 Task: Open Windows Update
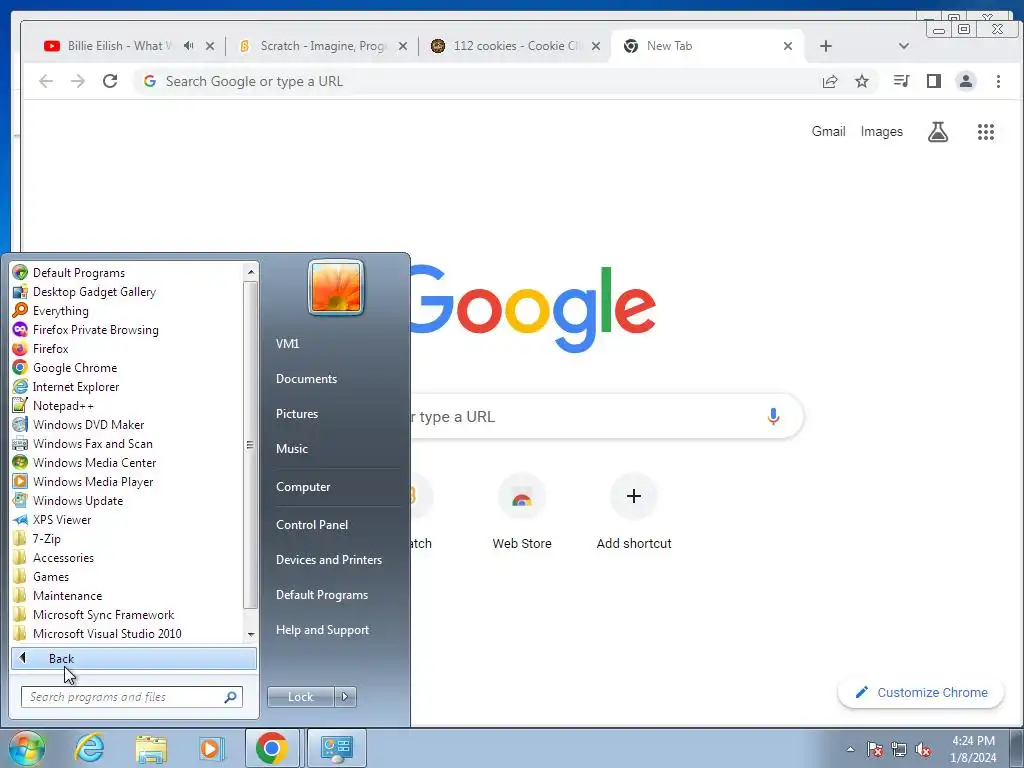coord(127,501)
